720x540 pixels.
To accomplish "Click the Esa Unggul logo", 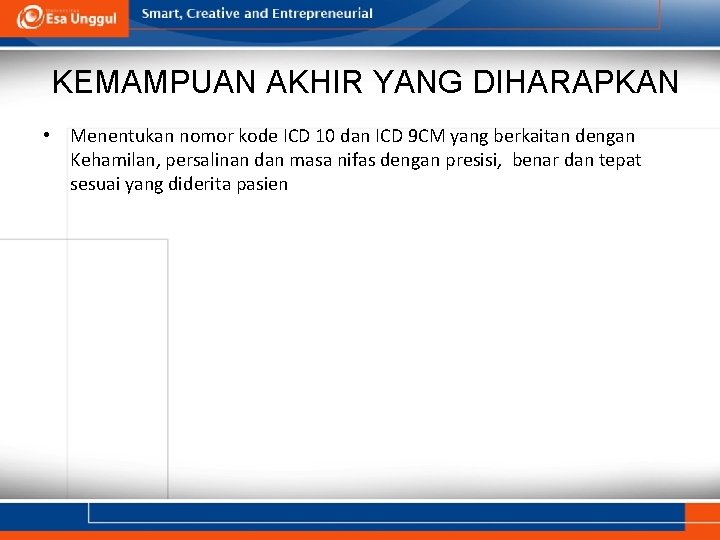I will 67,18.
